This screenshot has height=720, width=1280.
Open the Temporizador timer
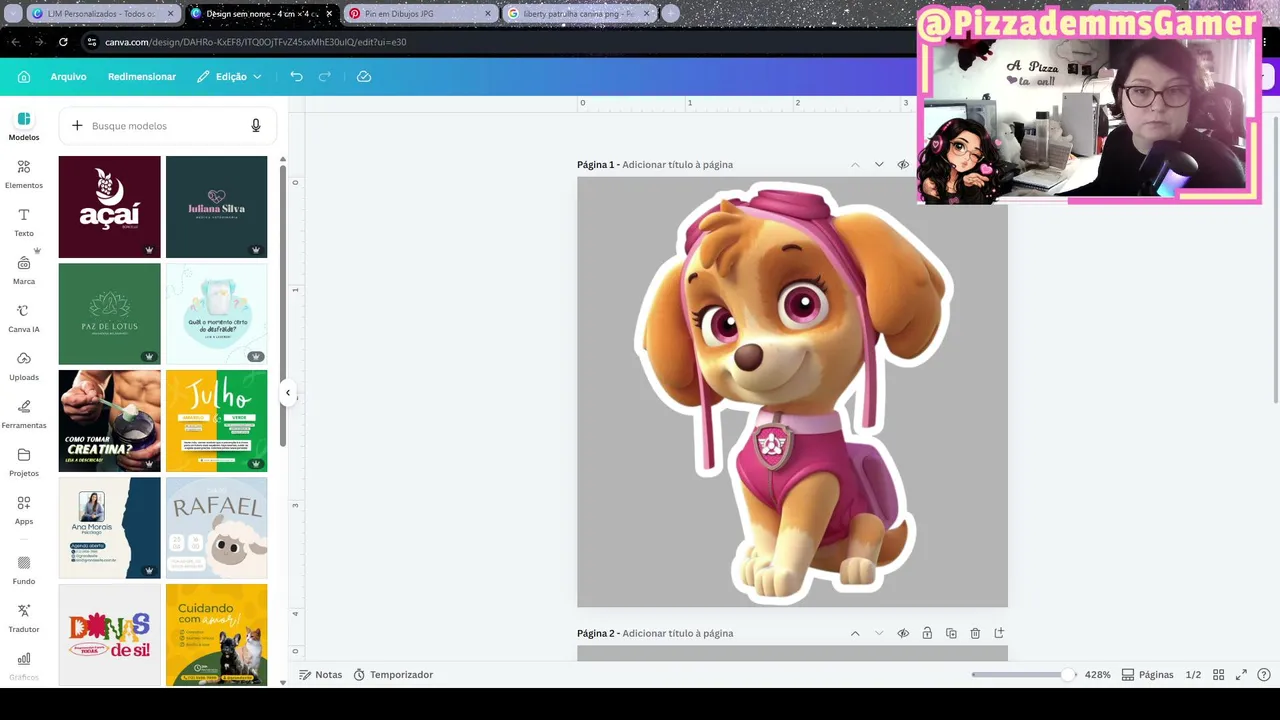(392, 675)
